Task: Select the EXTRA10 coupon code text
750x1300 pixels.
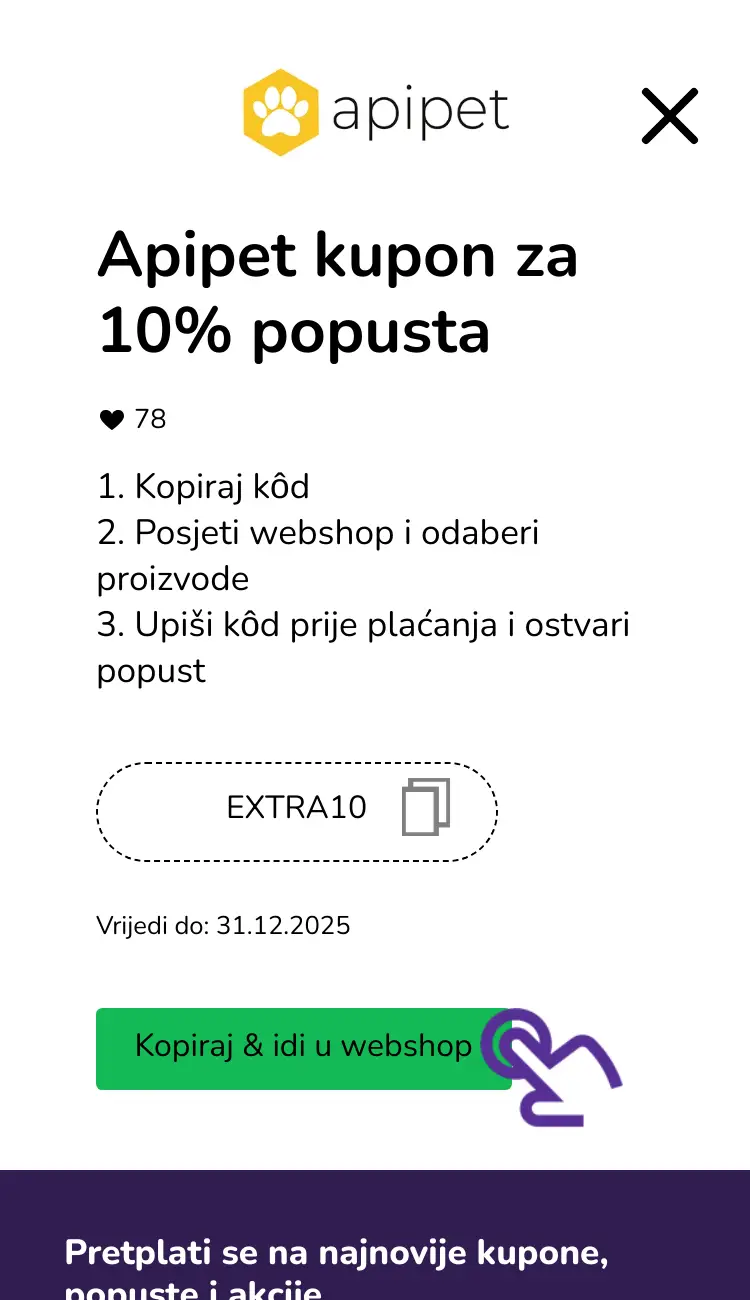Action: click(297, 808)
